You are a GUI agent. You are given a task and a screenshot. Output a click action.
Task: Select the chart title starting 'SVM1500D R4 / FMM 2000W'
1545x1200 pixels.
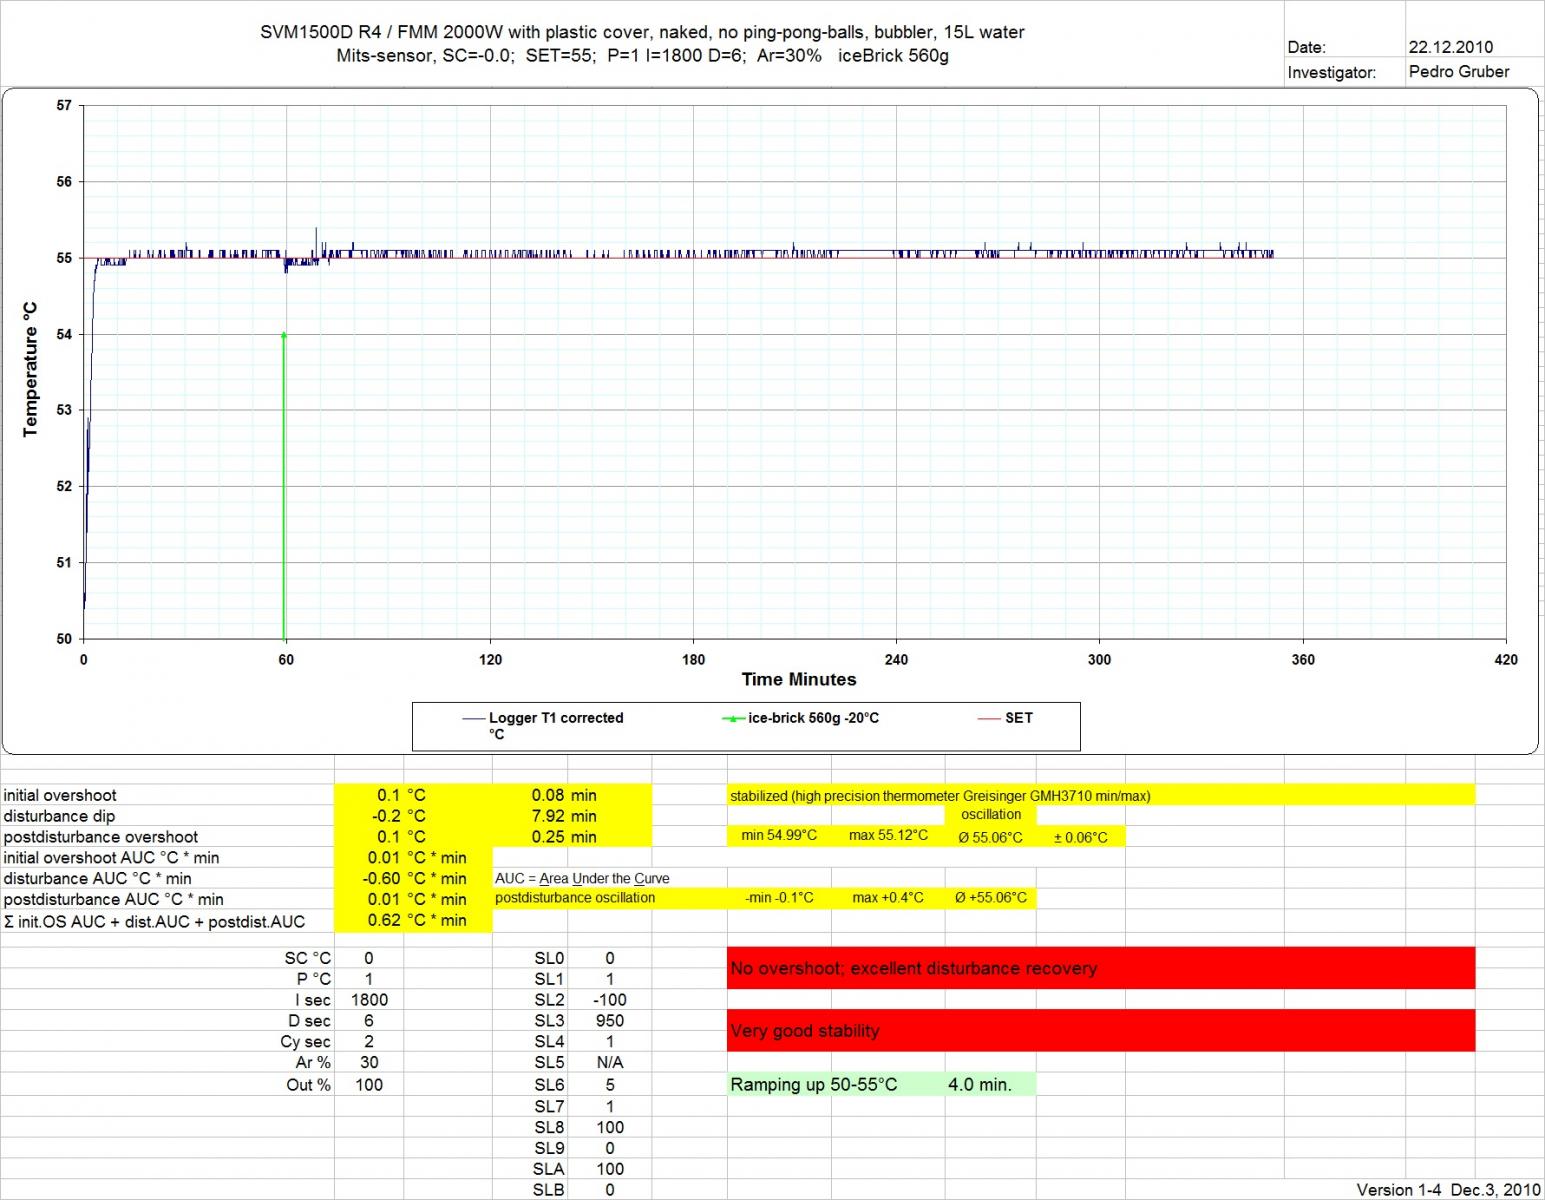click(642, 43)
